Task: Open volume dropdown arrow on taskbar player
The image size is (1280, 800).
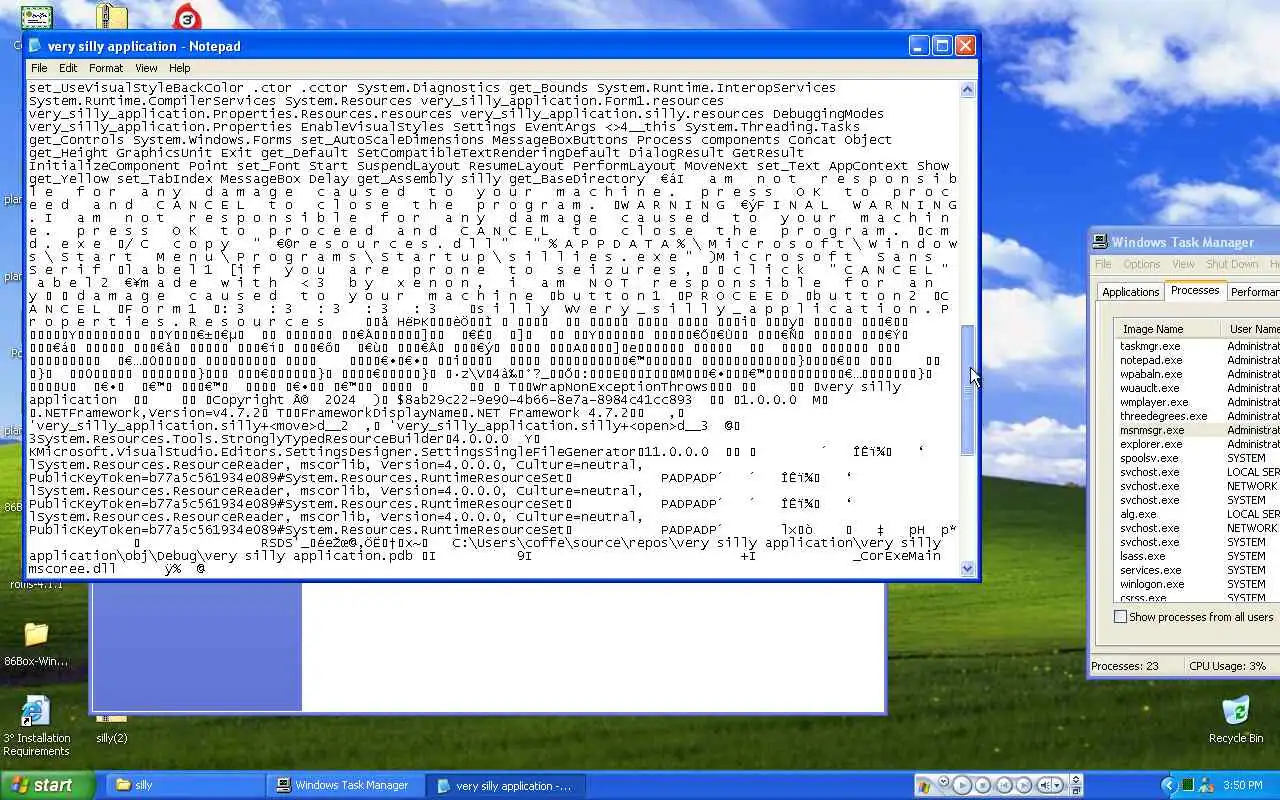Action: point(1057,785)
